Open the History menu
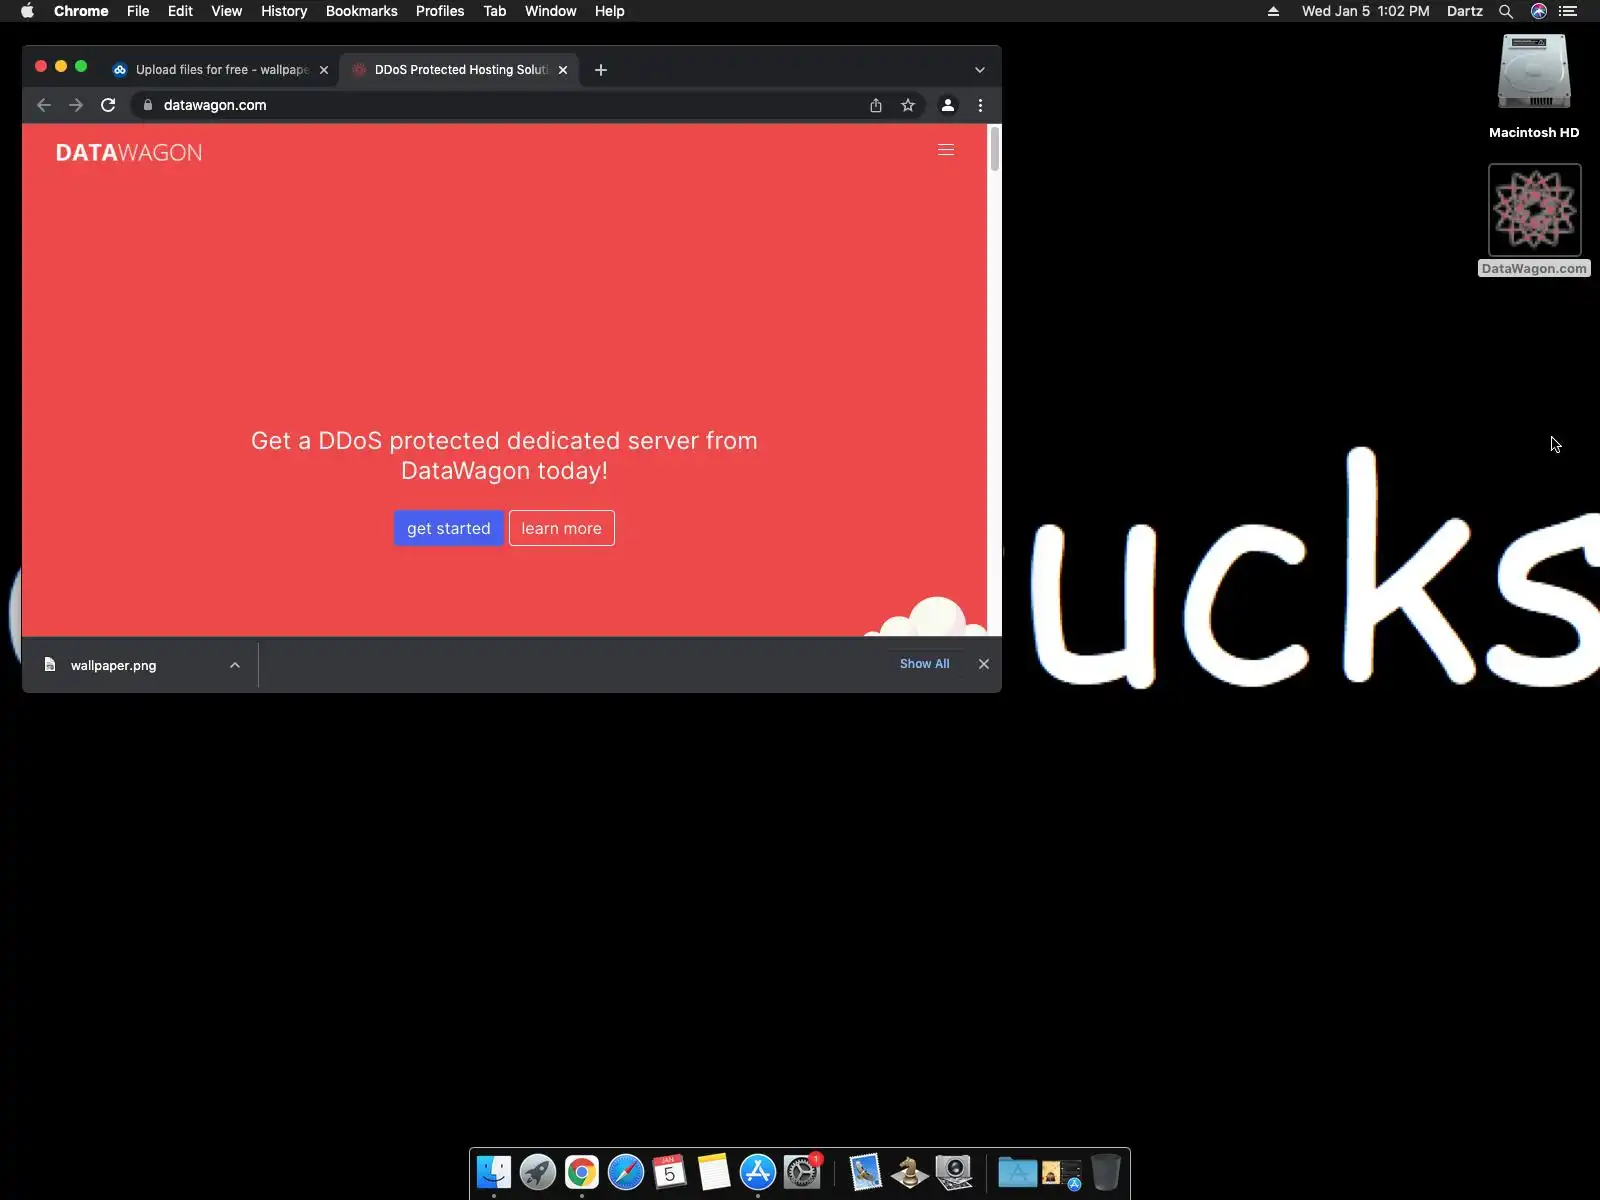 click(284, 11)
